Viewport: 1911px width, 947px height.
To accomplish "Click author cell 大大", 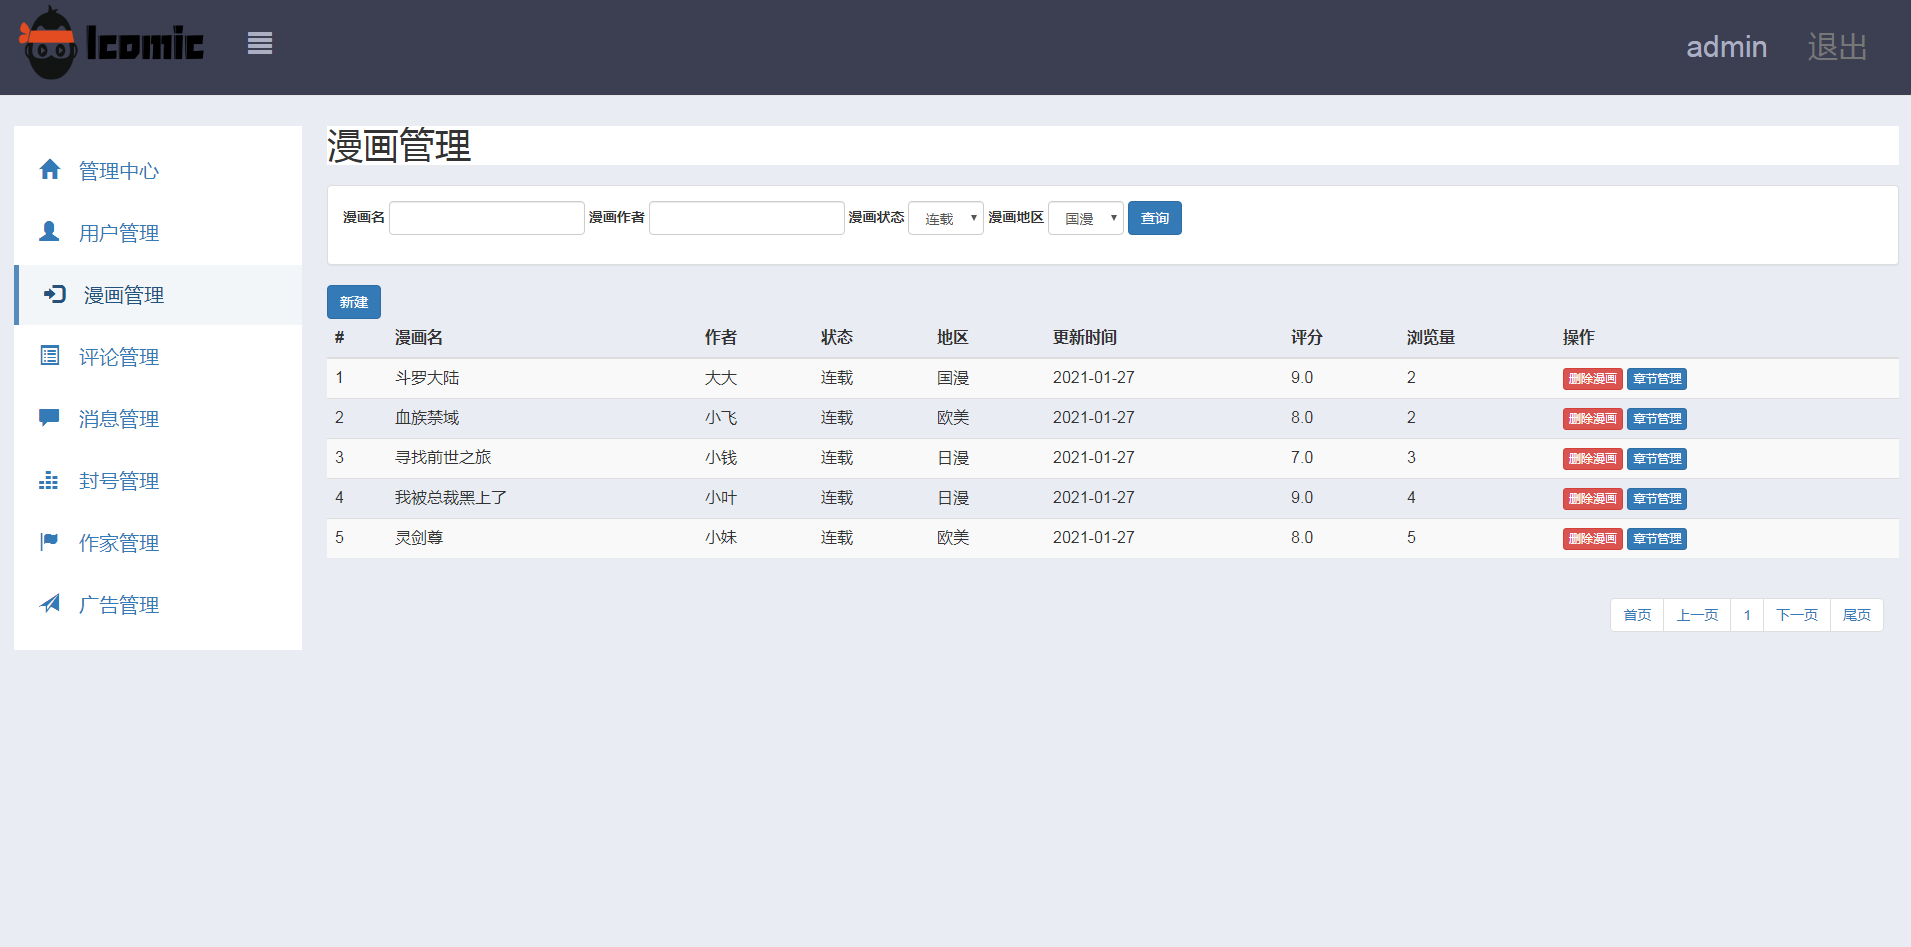I will tap(721, 378).
